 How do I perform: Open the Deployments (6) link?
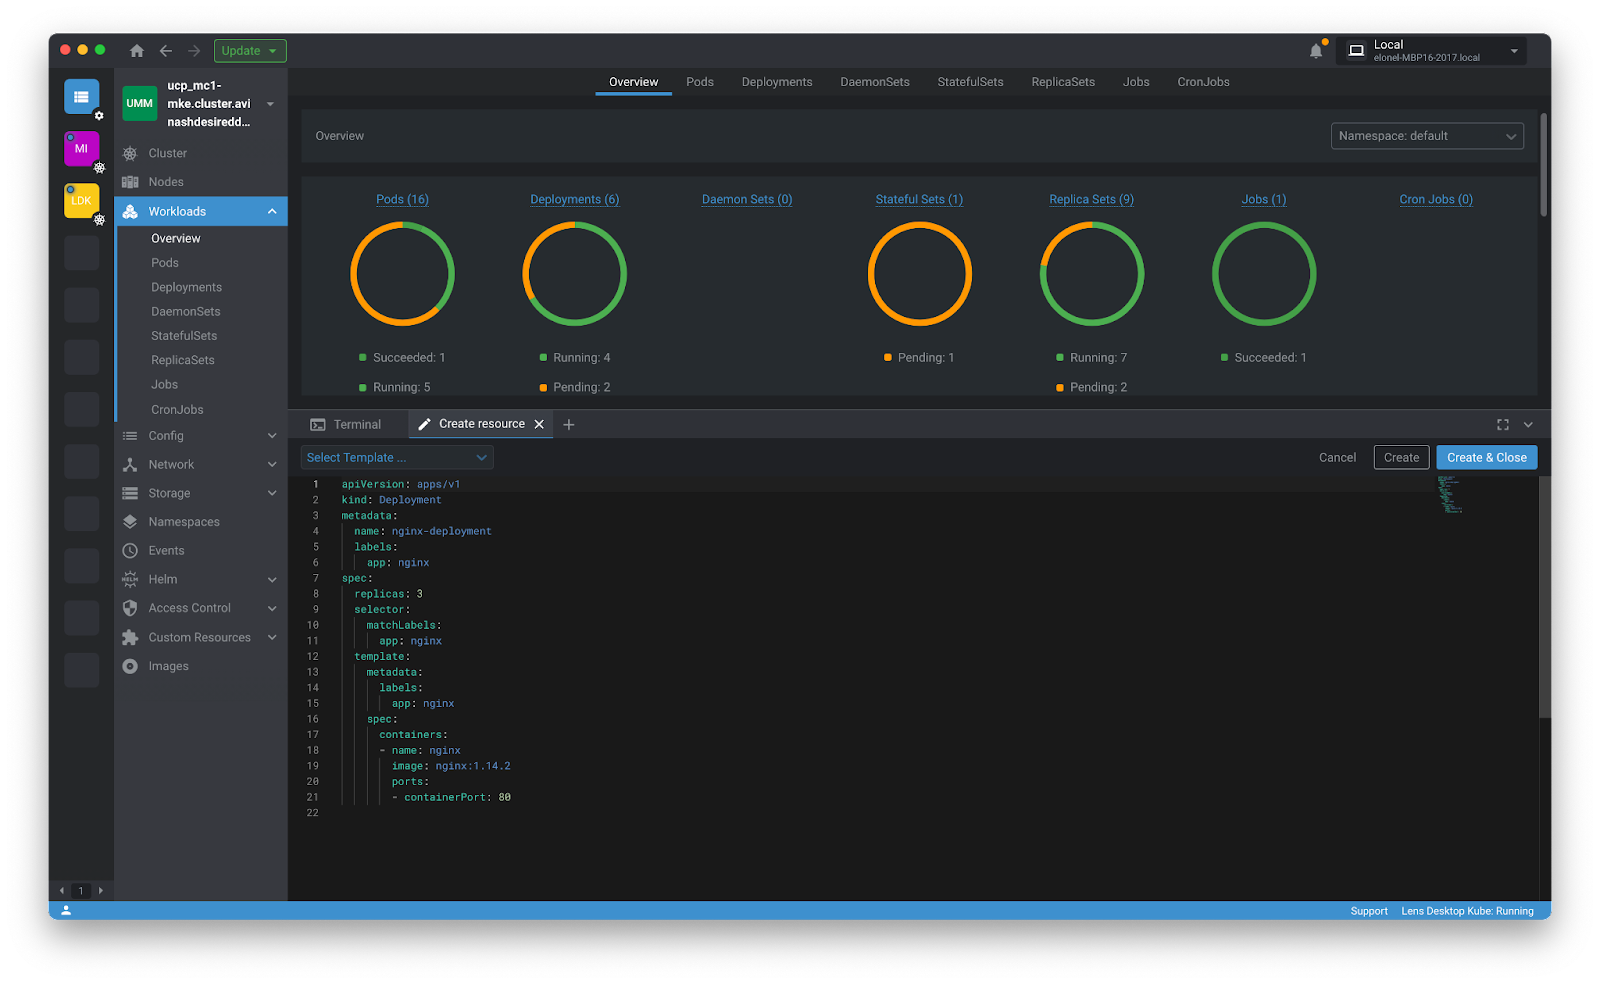pos(575,200)
